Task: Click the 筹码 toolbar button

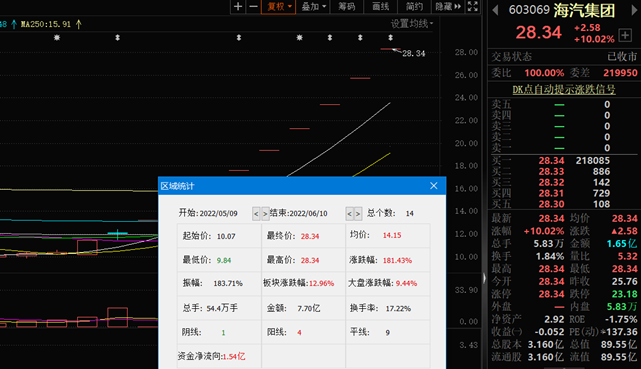Action: click(347, 7)
